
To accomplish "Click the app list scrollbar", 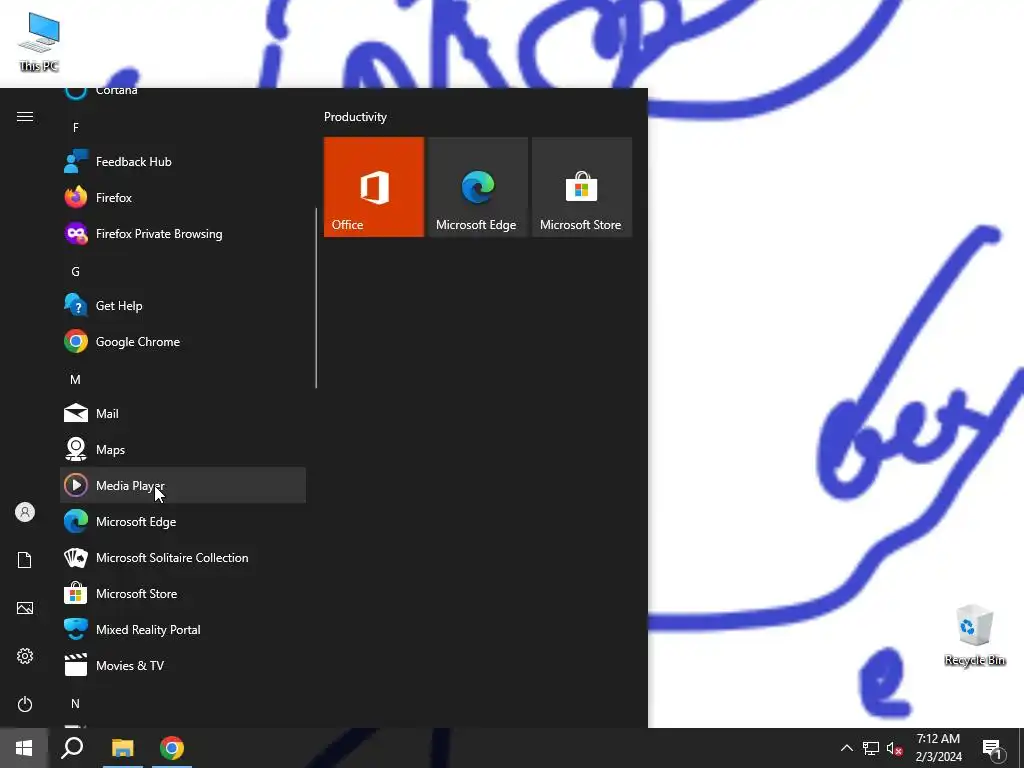I will click(316, 298).
